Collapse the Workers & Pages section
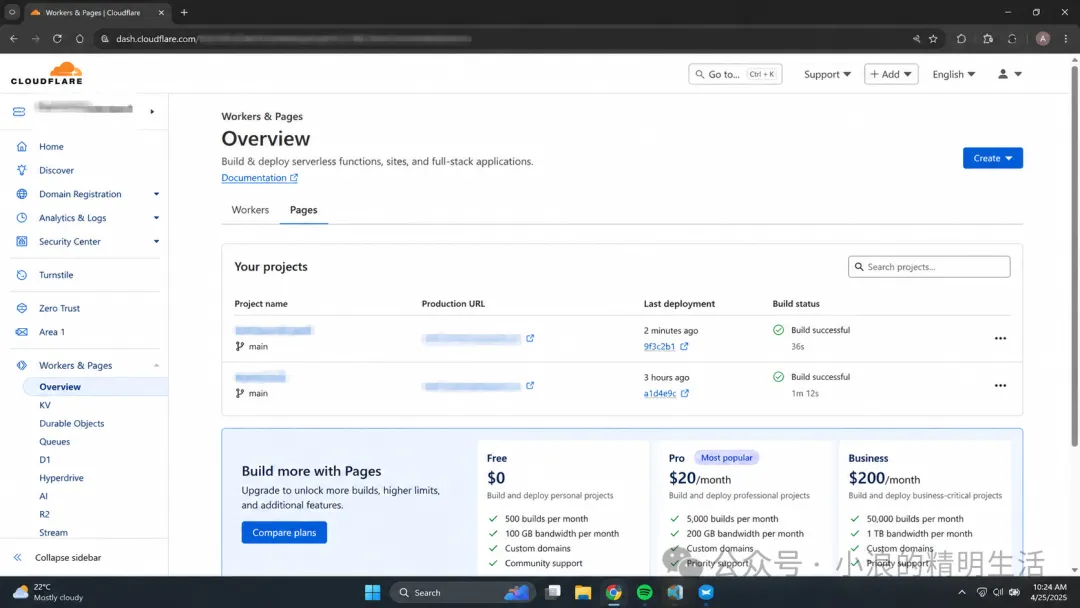 click(x=156, y=366)
